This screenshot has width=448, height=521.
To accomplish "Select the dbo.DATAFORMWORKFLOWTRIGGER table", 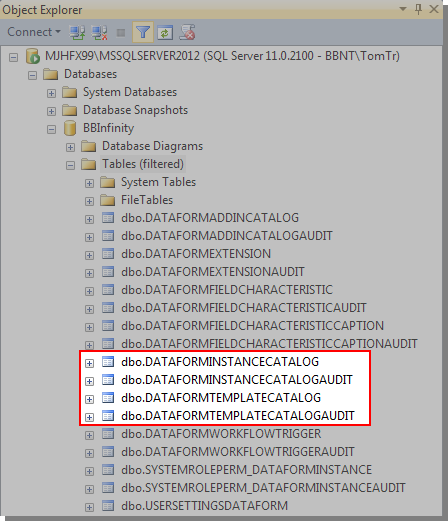I will click(221, 434).
